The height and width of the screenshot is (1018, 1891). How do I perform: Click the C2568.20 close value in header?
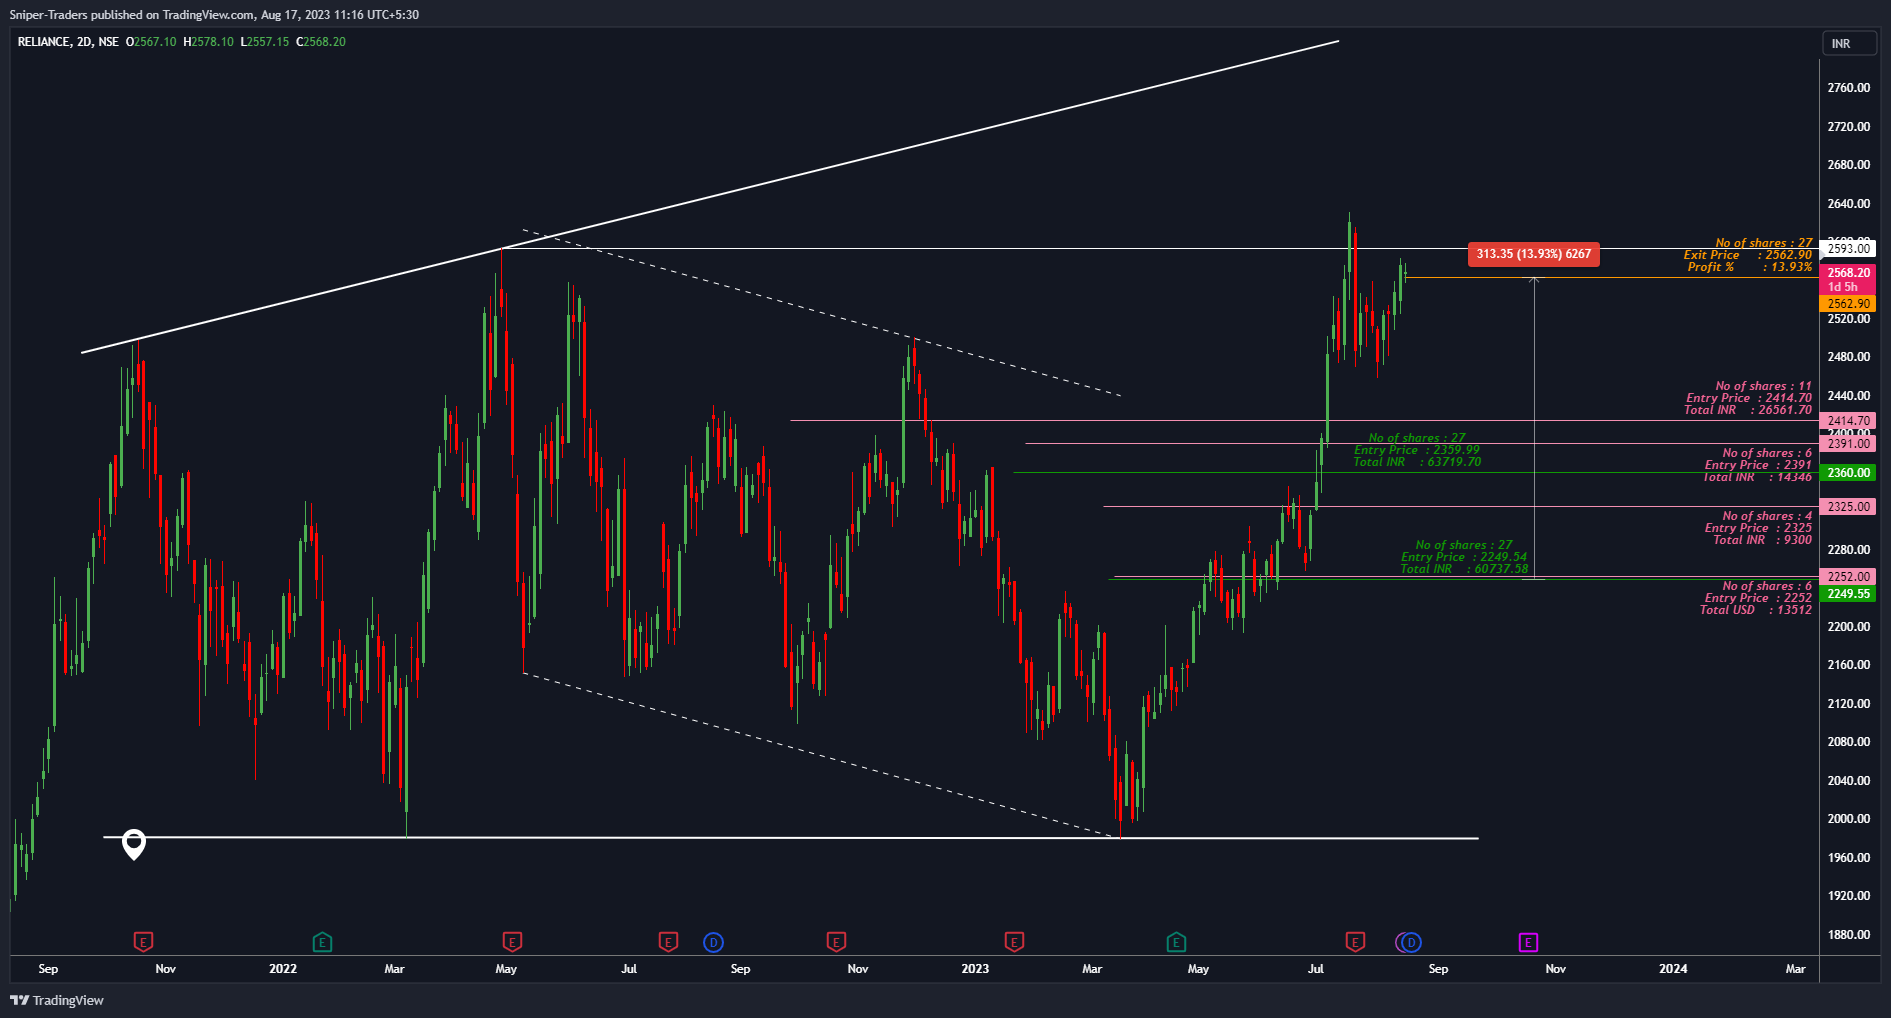(321, 42)
